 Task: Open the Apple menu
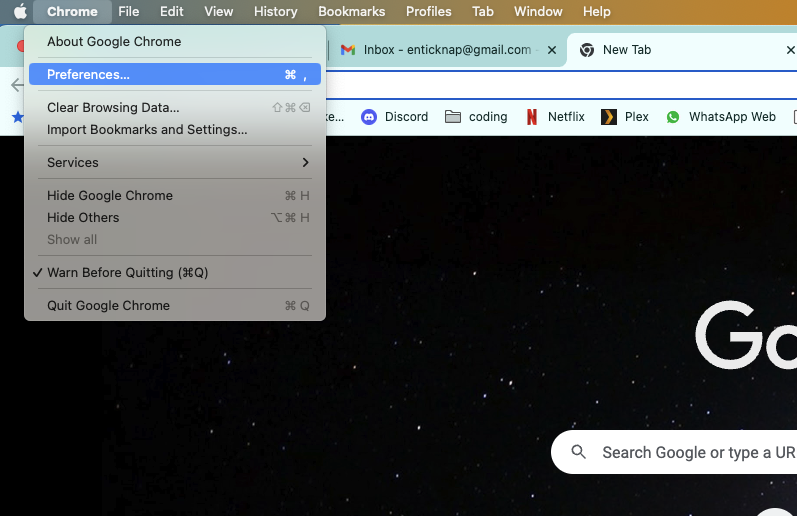pos(20,11)
